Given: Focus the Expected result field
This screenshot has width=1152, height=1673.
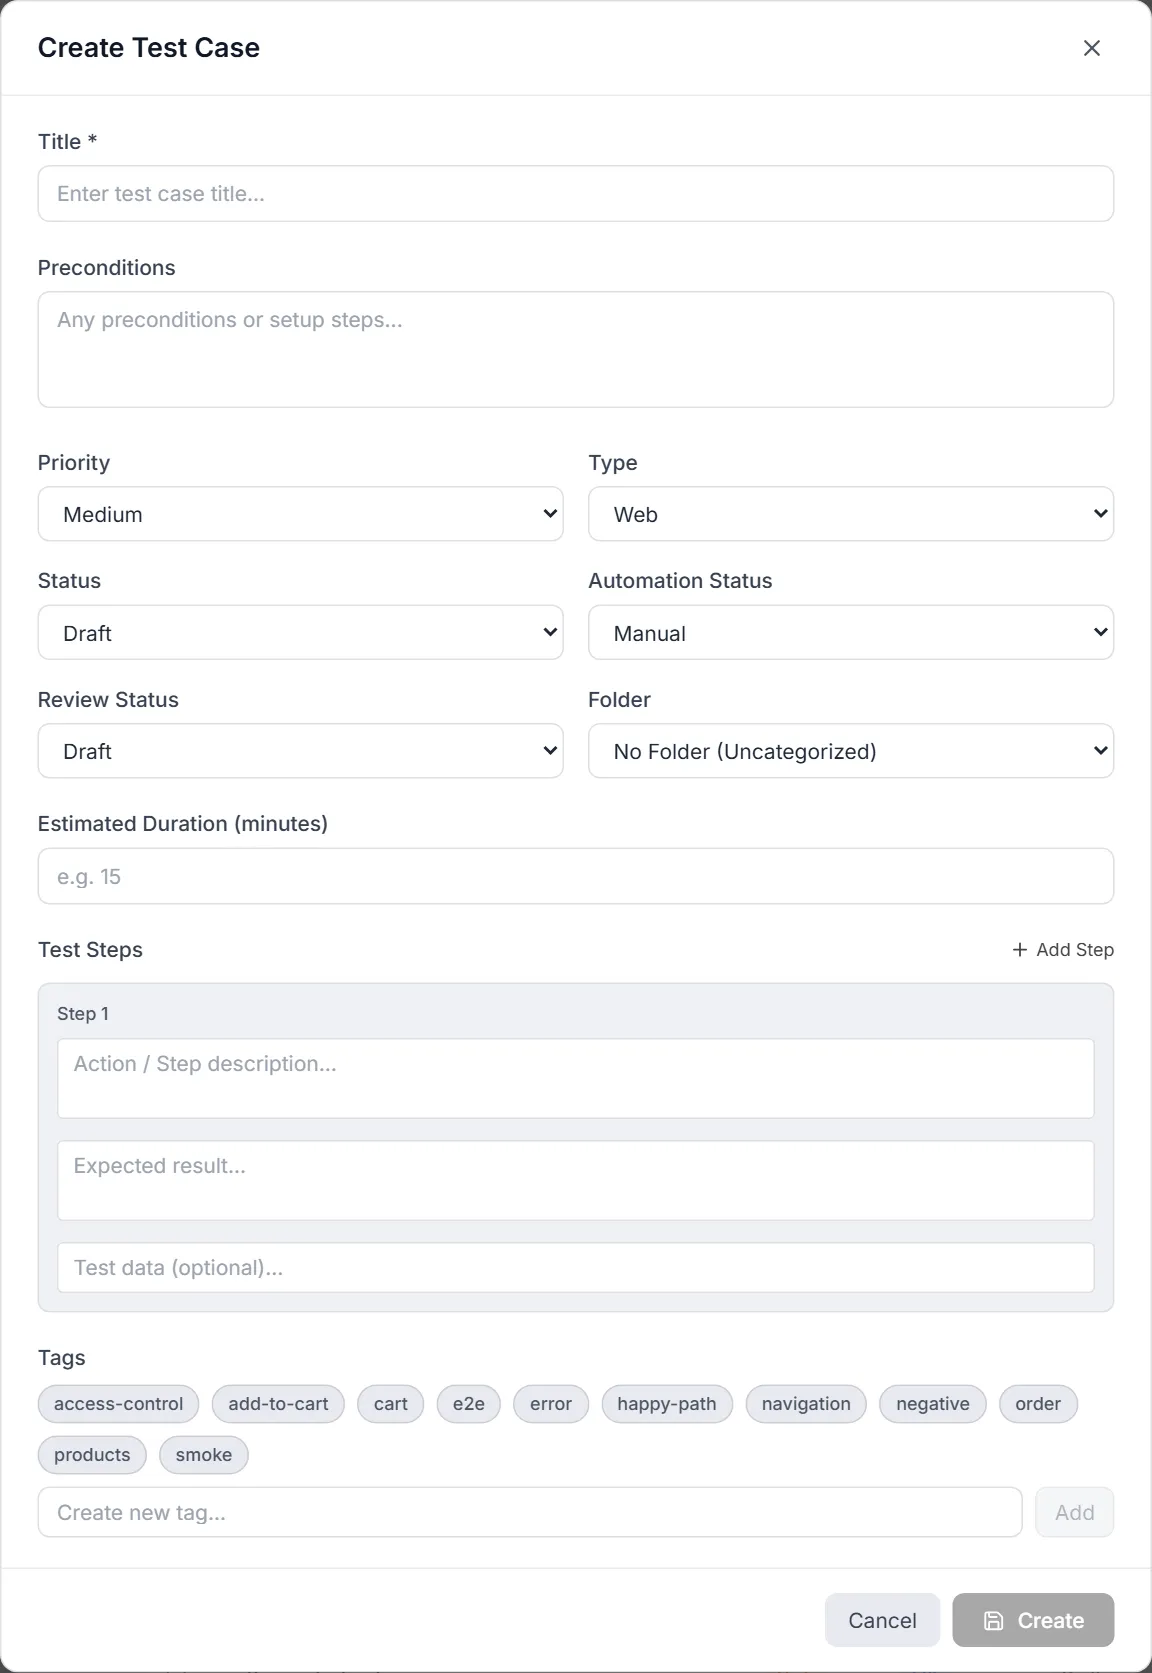Looking at the screenshot, I should click(576, 1180).
